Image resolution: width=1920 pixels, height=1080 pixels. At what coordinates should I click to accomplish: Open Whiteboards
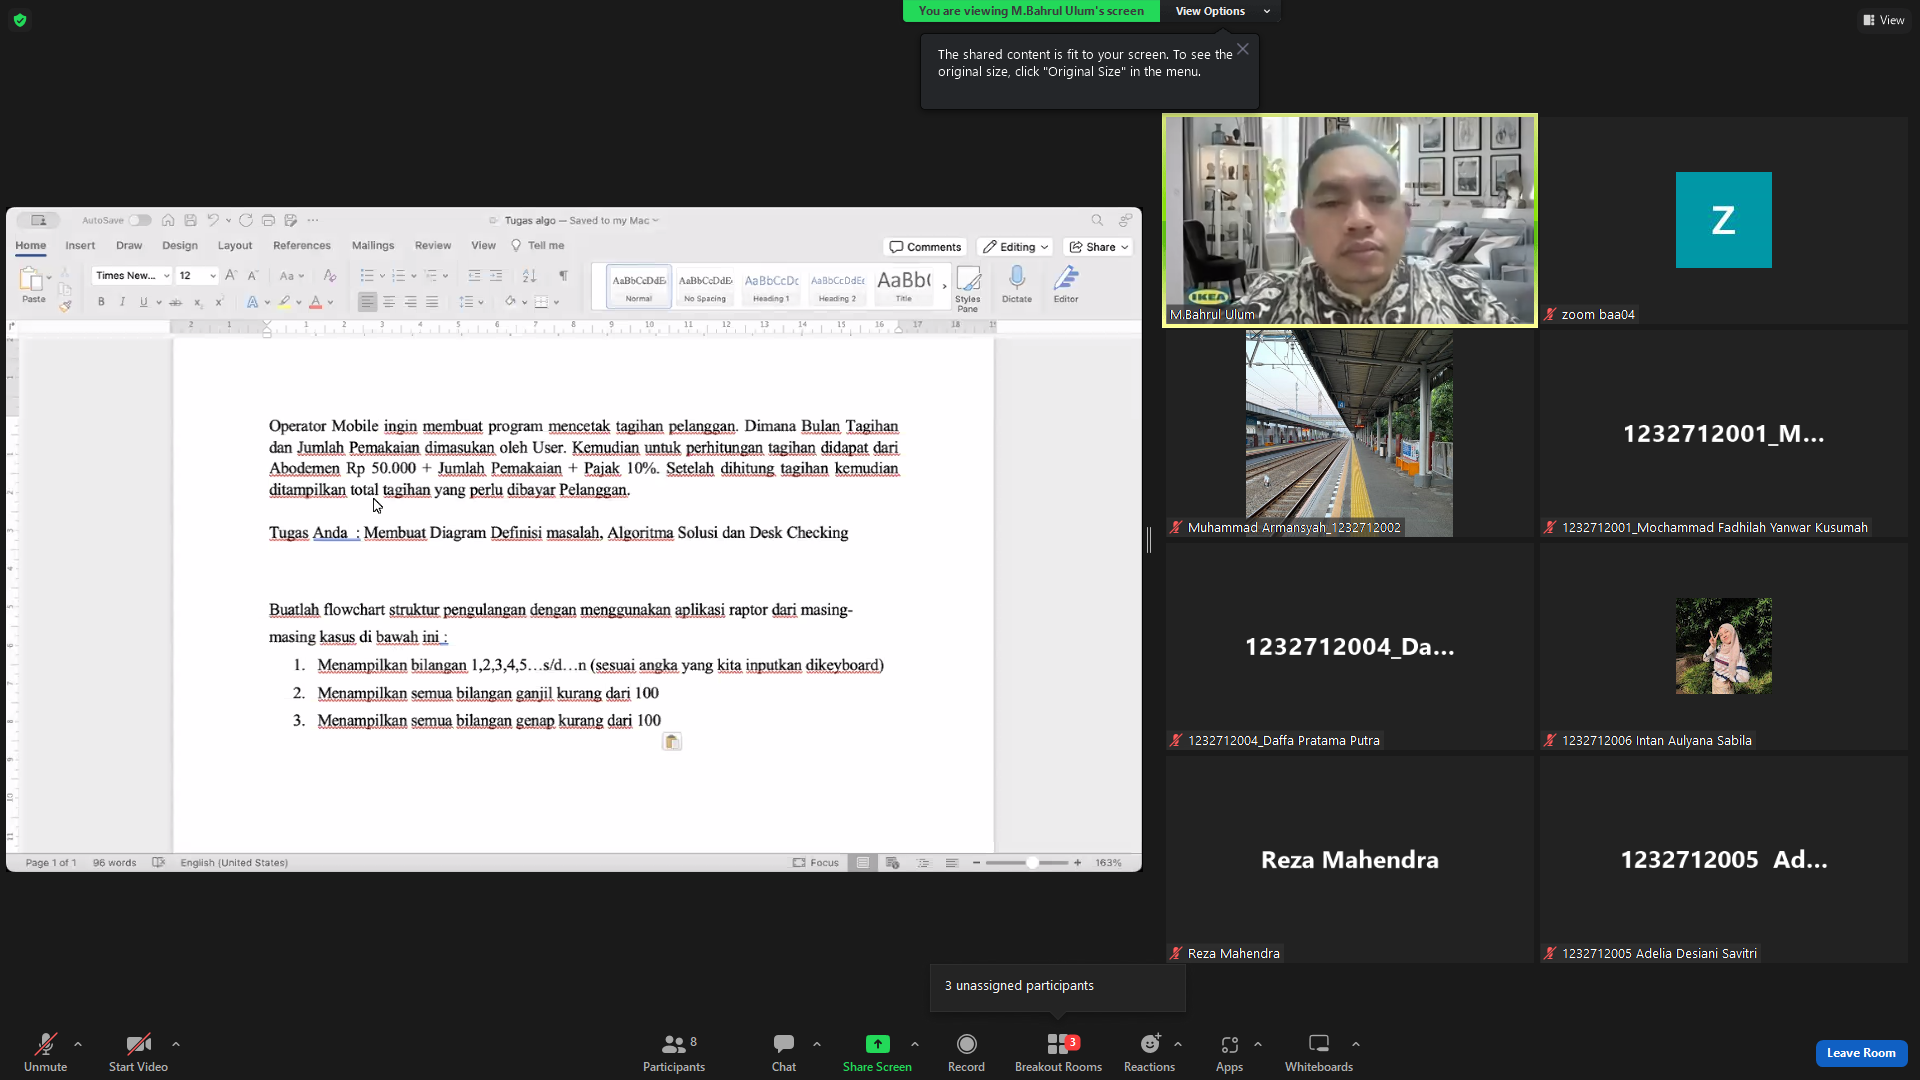coord(1319,1052)
